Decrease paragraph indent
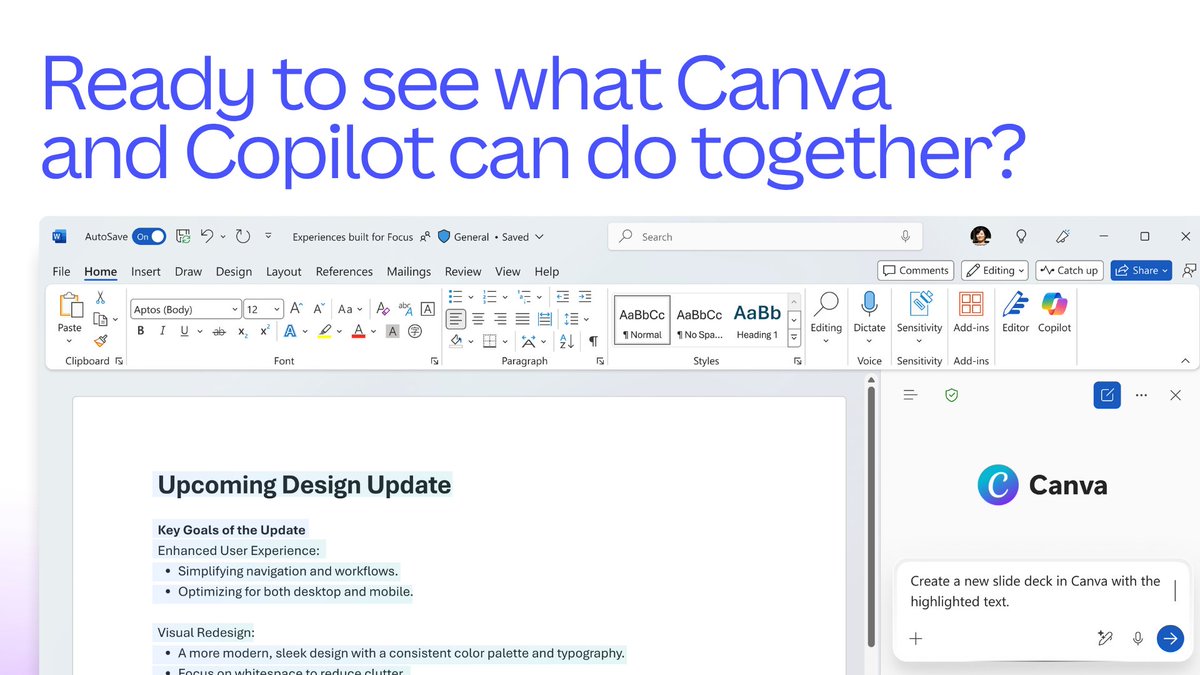 (x=562, y=296)
